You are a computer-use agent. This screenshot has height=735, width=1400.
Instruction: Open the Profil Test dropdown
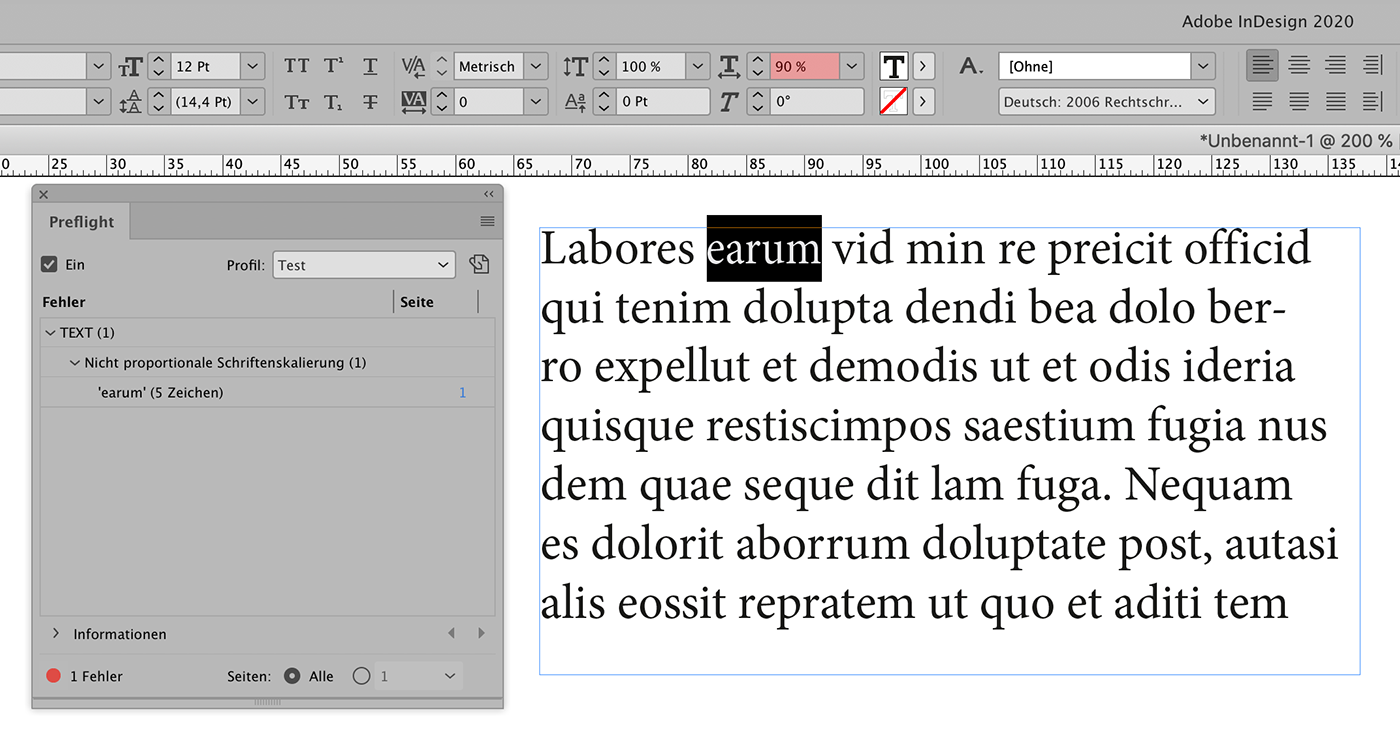[x=364, y=265]
